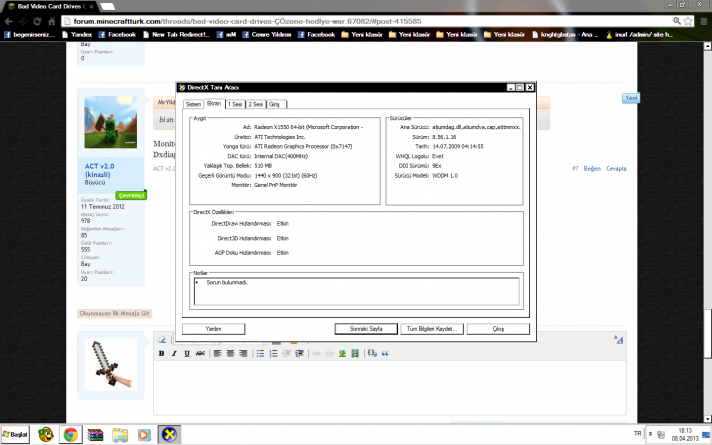Click the Çıkış button
Image resolution: width=712 pixels, height=445 pixels.
point(498,329)
